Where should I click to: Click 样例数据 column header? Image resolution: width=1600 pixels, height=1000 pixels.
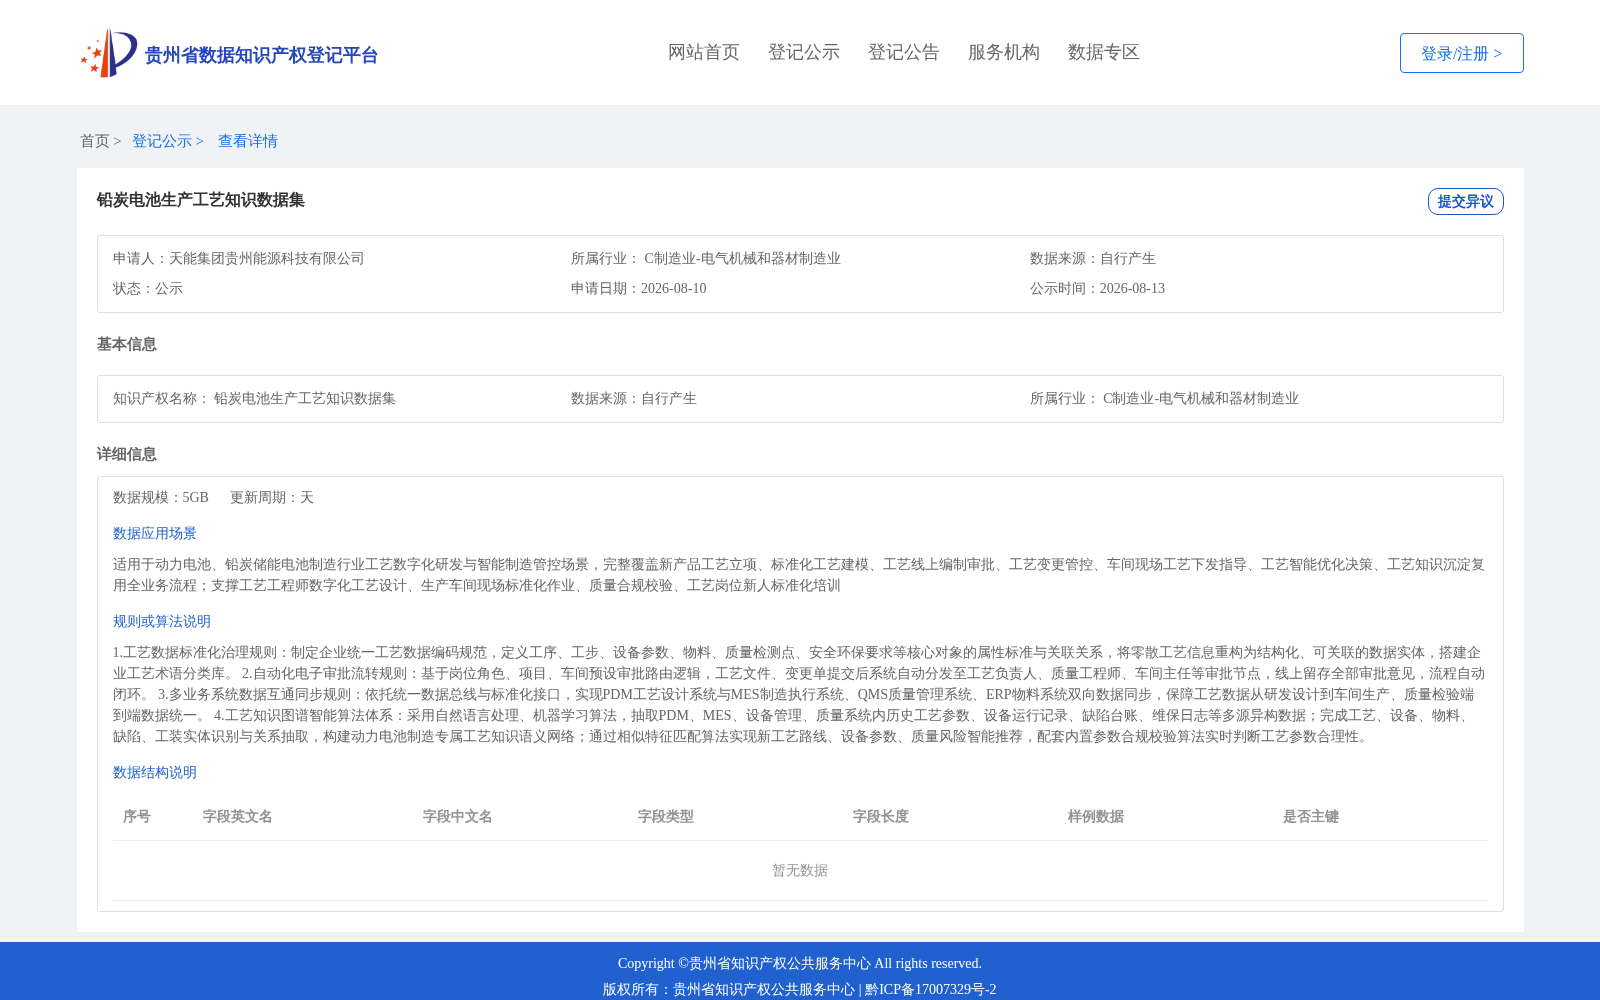pos(1096,817)
